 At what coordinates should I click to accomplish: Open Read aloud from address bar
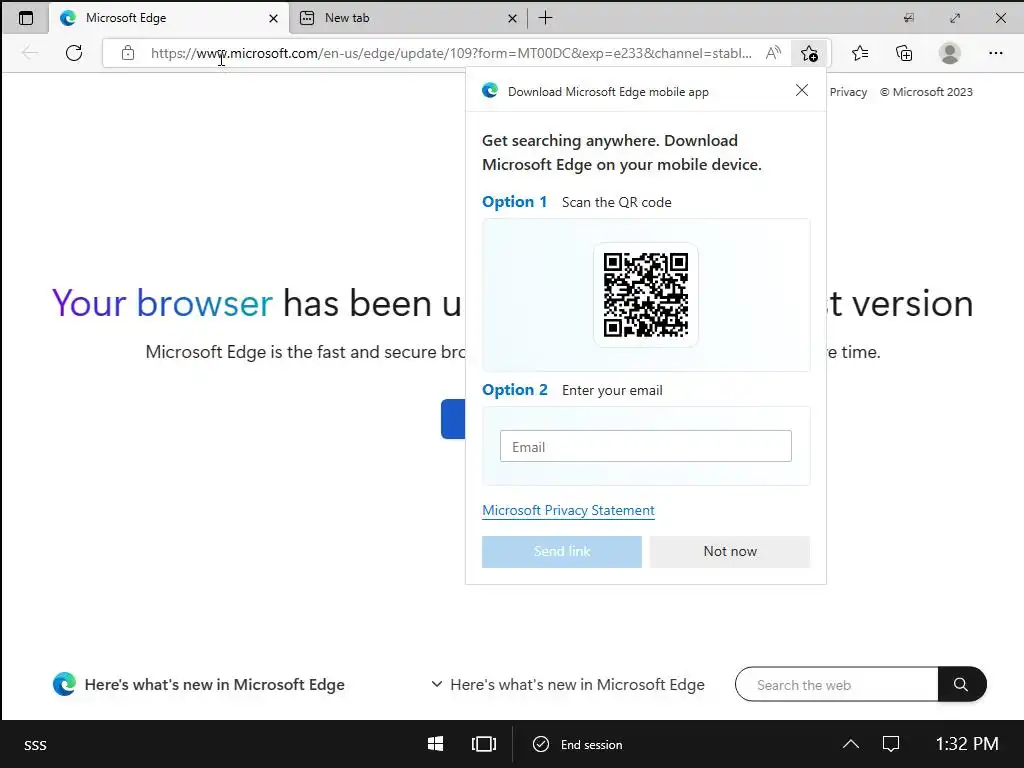[x=773, y=53]
